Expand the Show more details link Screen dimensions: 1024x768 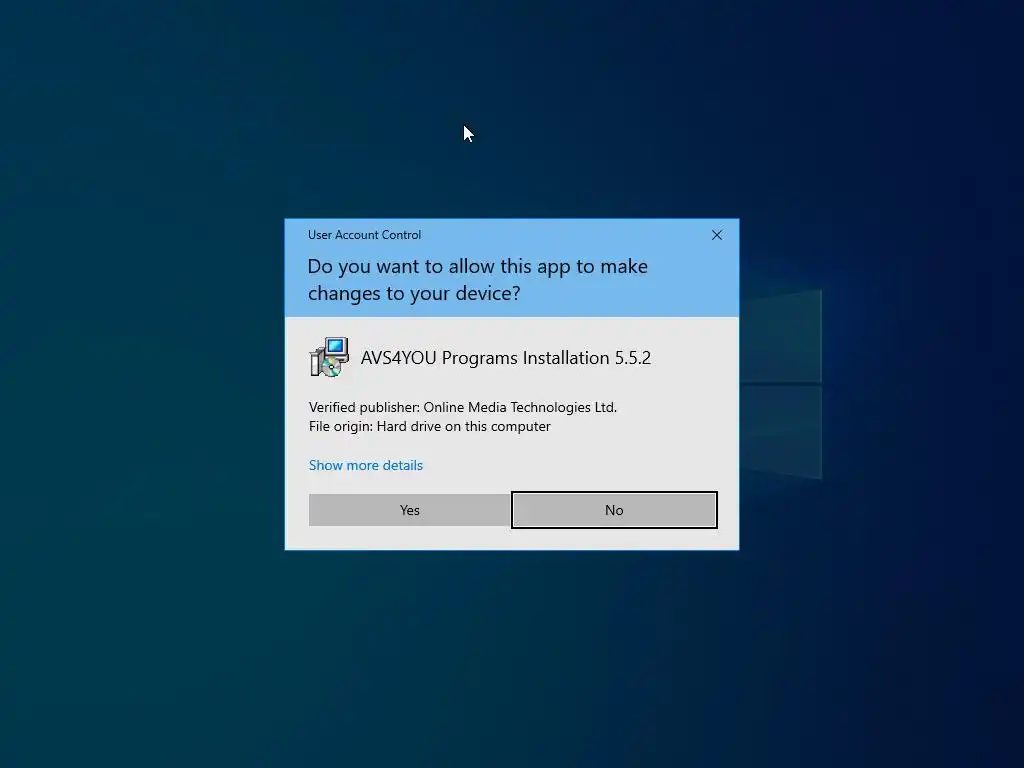(366, 465)
